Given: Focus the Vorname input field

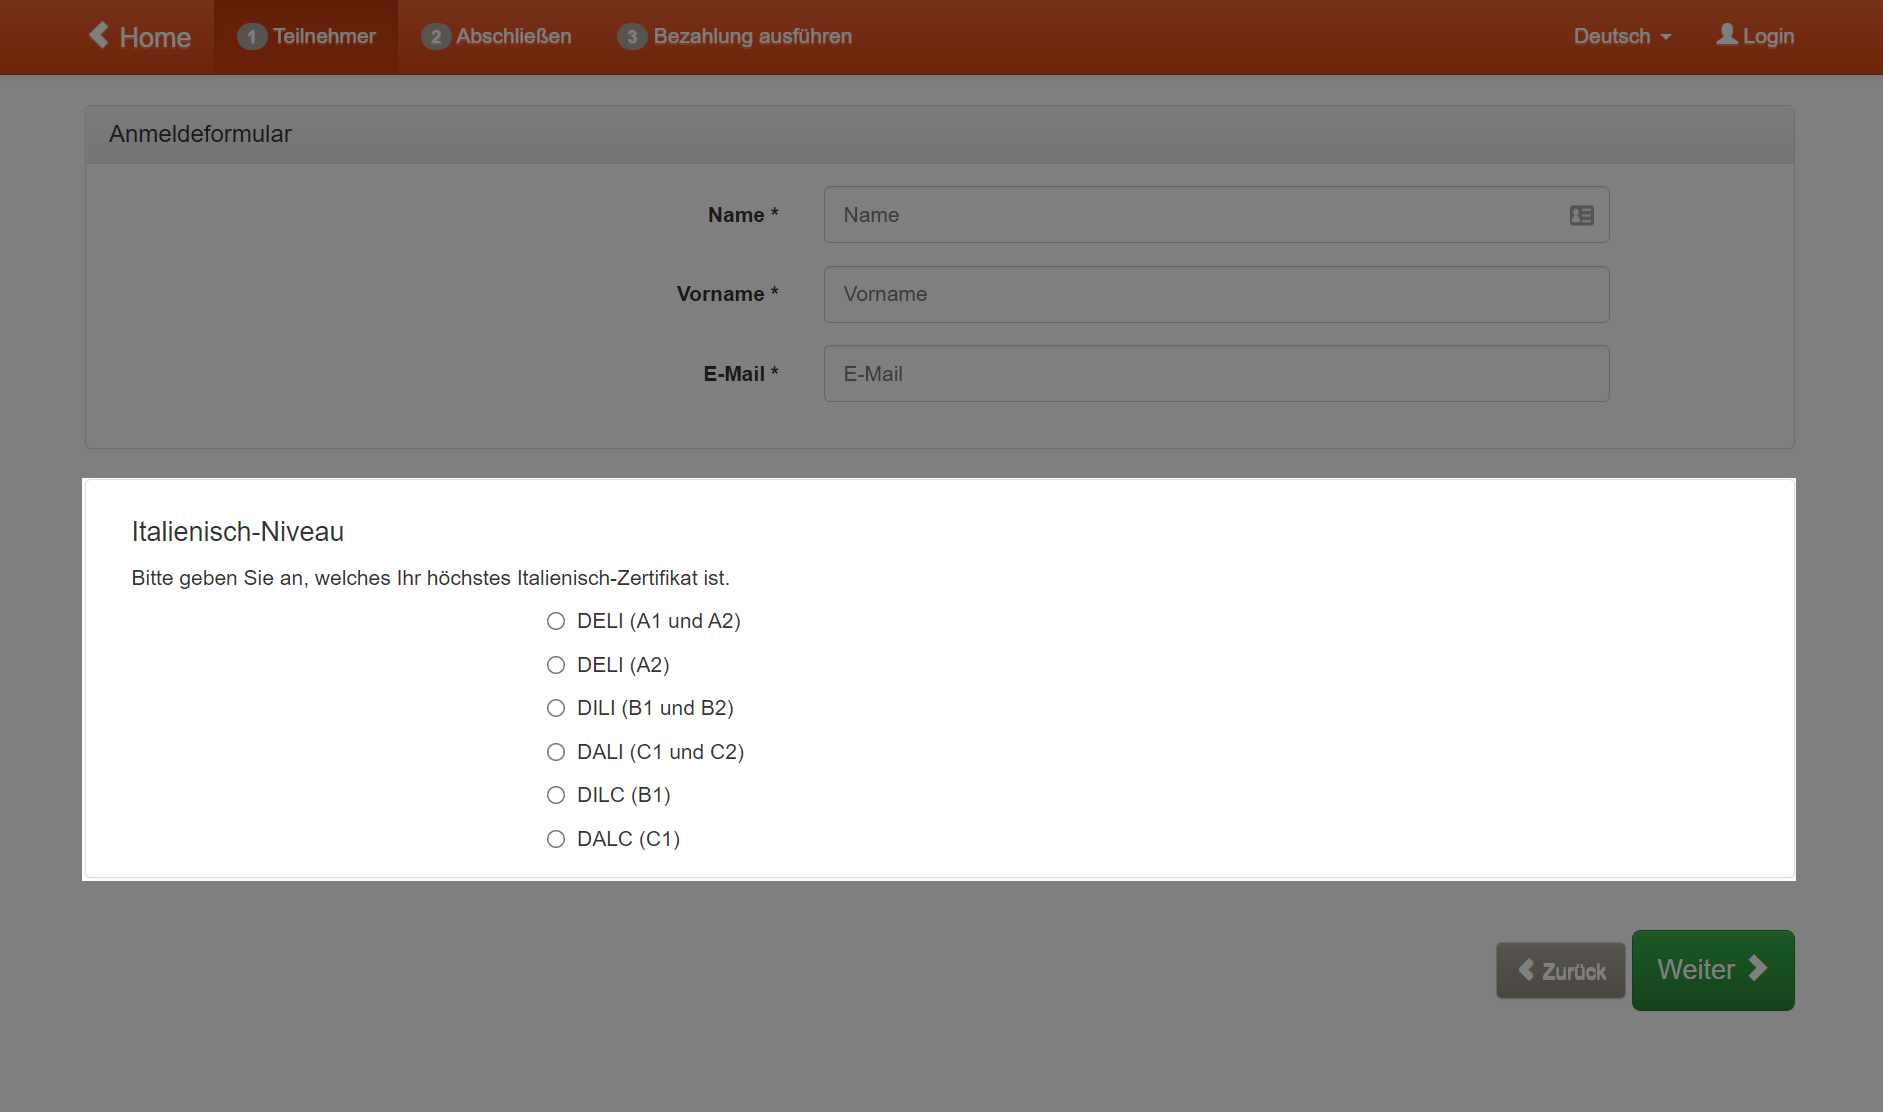Looking at the screenshot, I should click(1216, 294).
